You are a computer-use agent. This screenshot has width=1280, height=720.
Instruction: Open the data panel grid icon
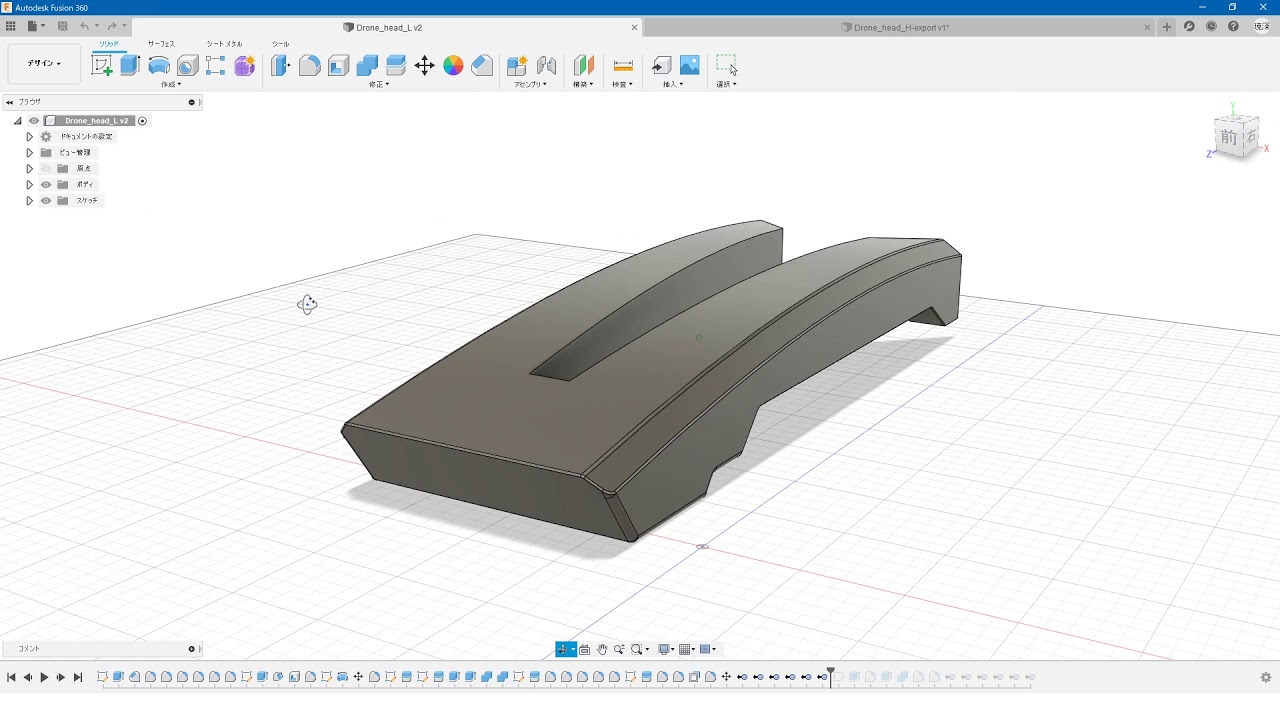coord(11,27)
